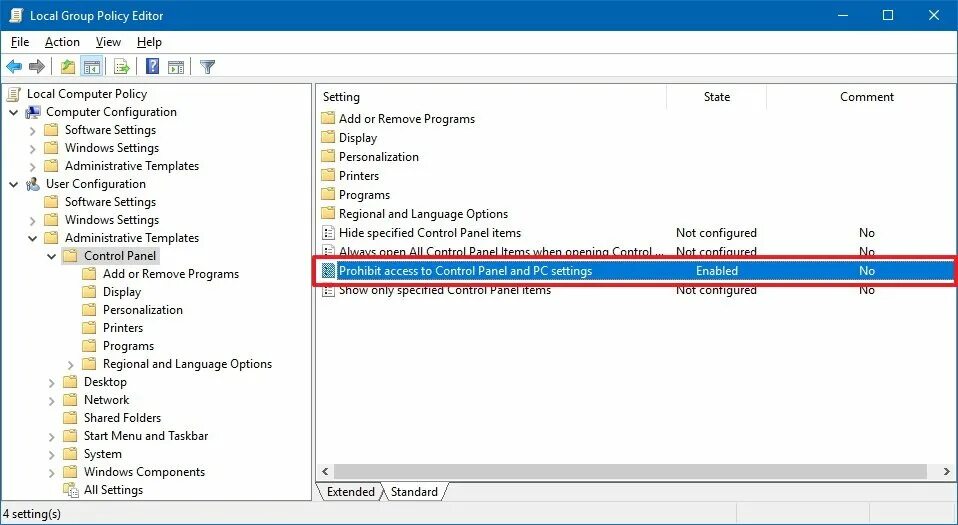Expand the Start Menu and Taskbar node
Screen dimensions: 958x525
(x=51, y=437)
